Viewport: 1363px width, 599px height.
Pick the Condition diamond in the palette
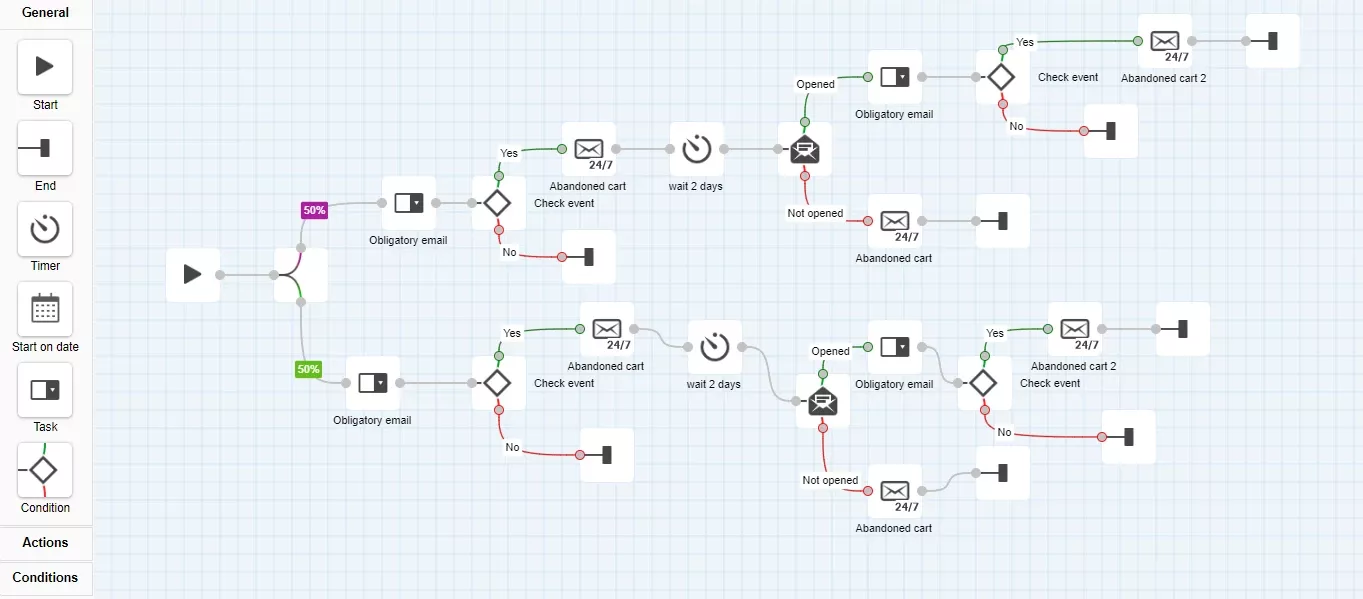[x=45, y=470]
